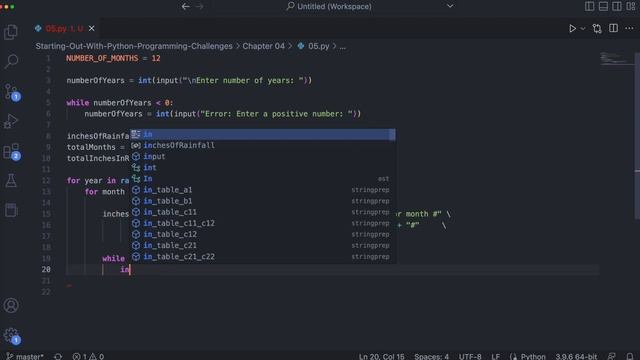The height and width of the screenshot is (360, 640).
Task: Switch to the 05.py editor tab
Action: (x=64, y=29)
